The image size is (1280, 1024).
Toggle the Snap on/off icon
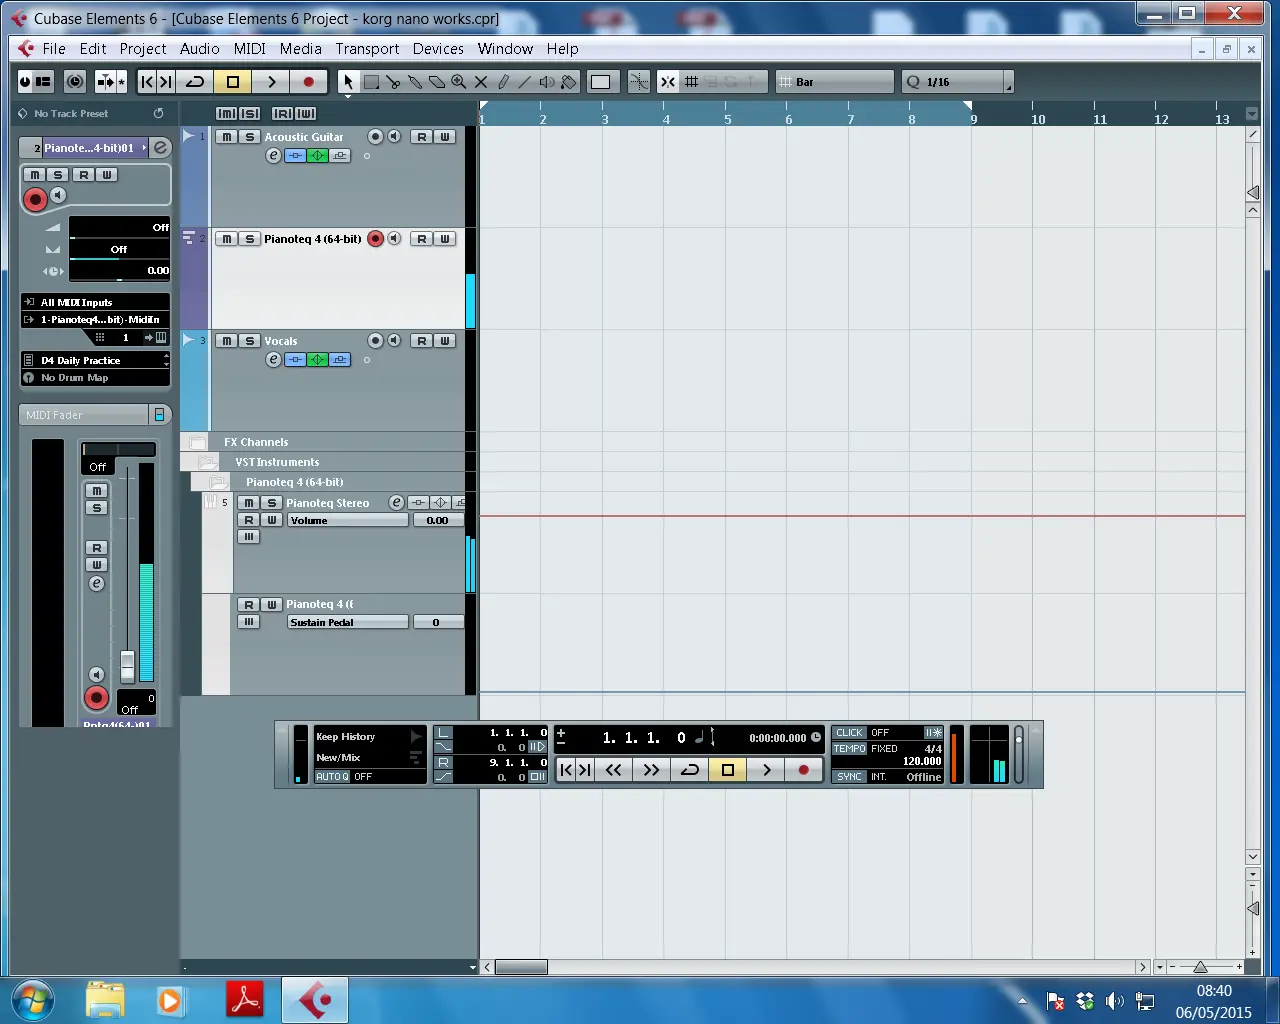point(668,82)
